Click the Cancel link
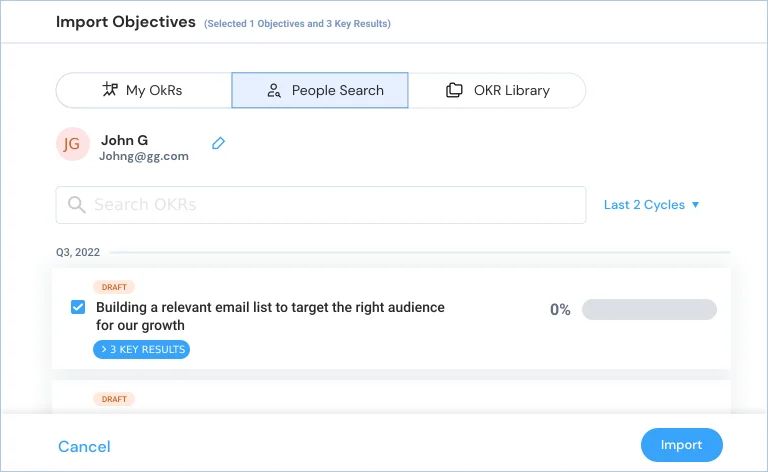This screenshot has width=768, height=472. (84, 447)
